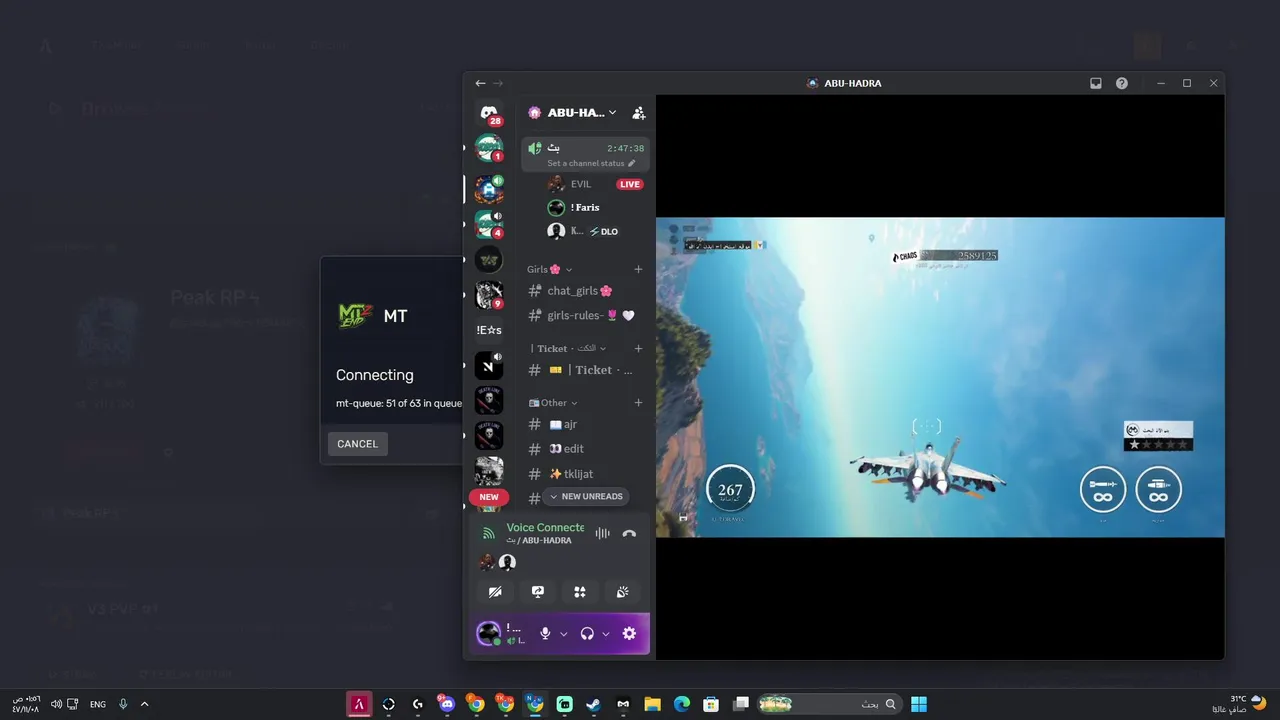
Task: Change the ENG input language
Action: pos(98,704)
